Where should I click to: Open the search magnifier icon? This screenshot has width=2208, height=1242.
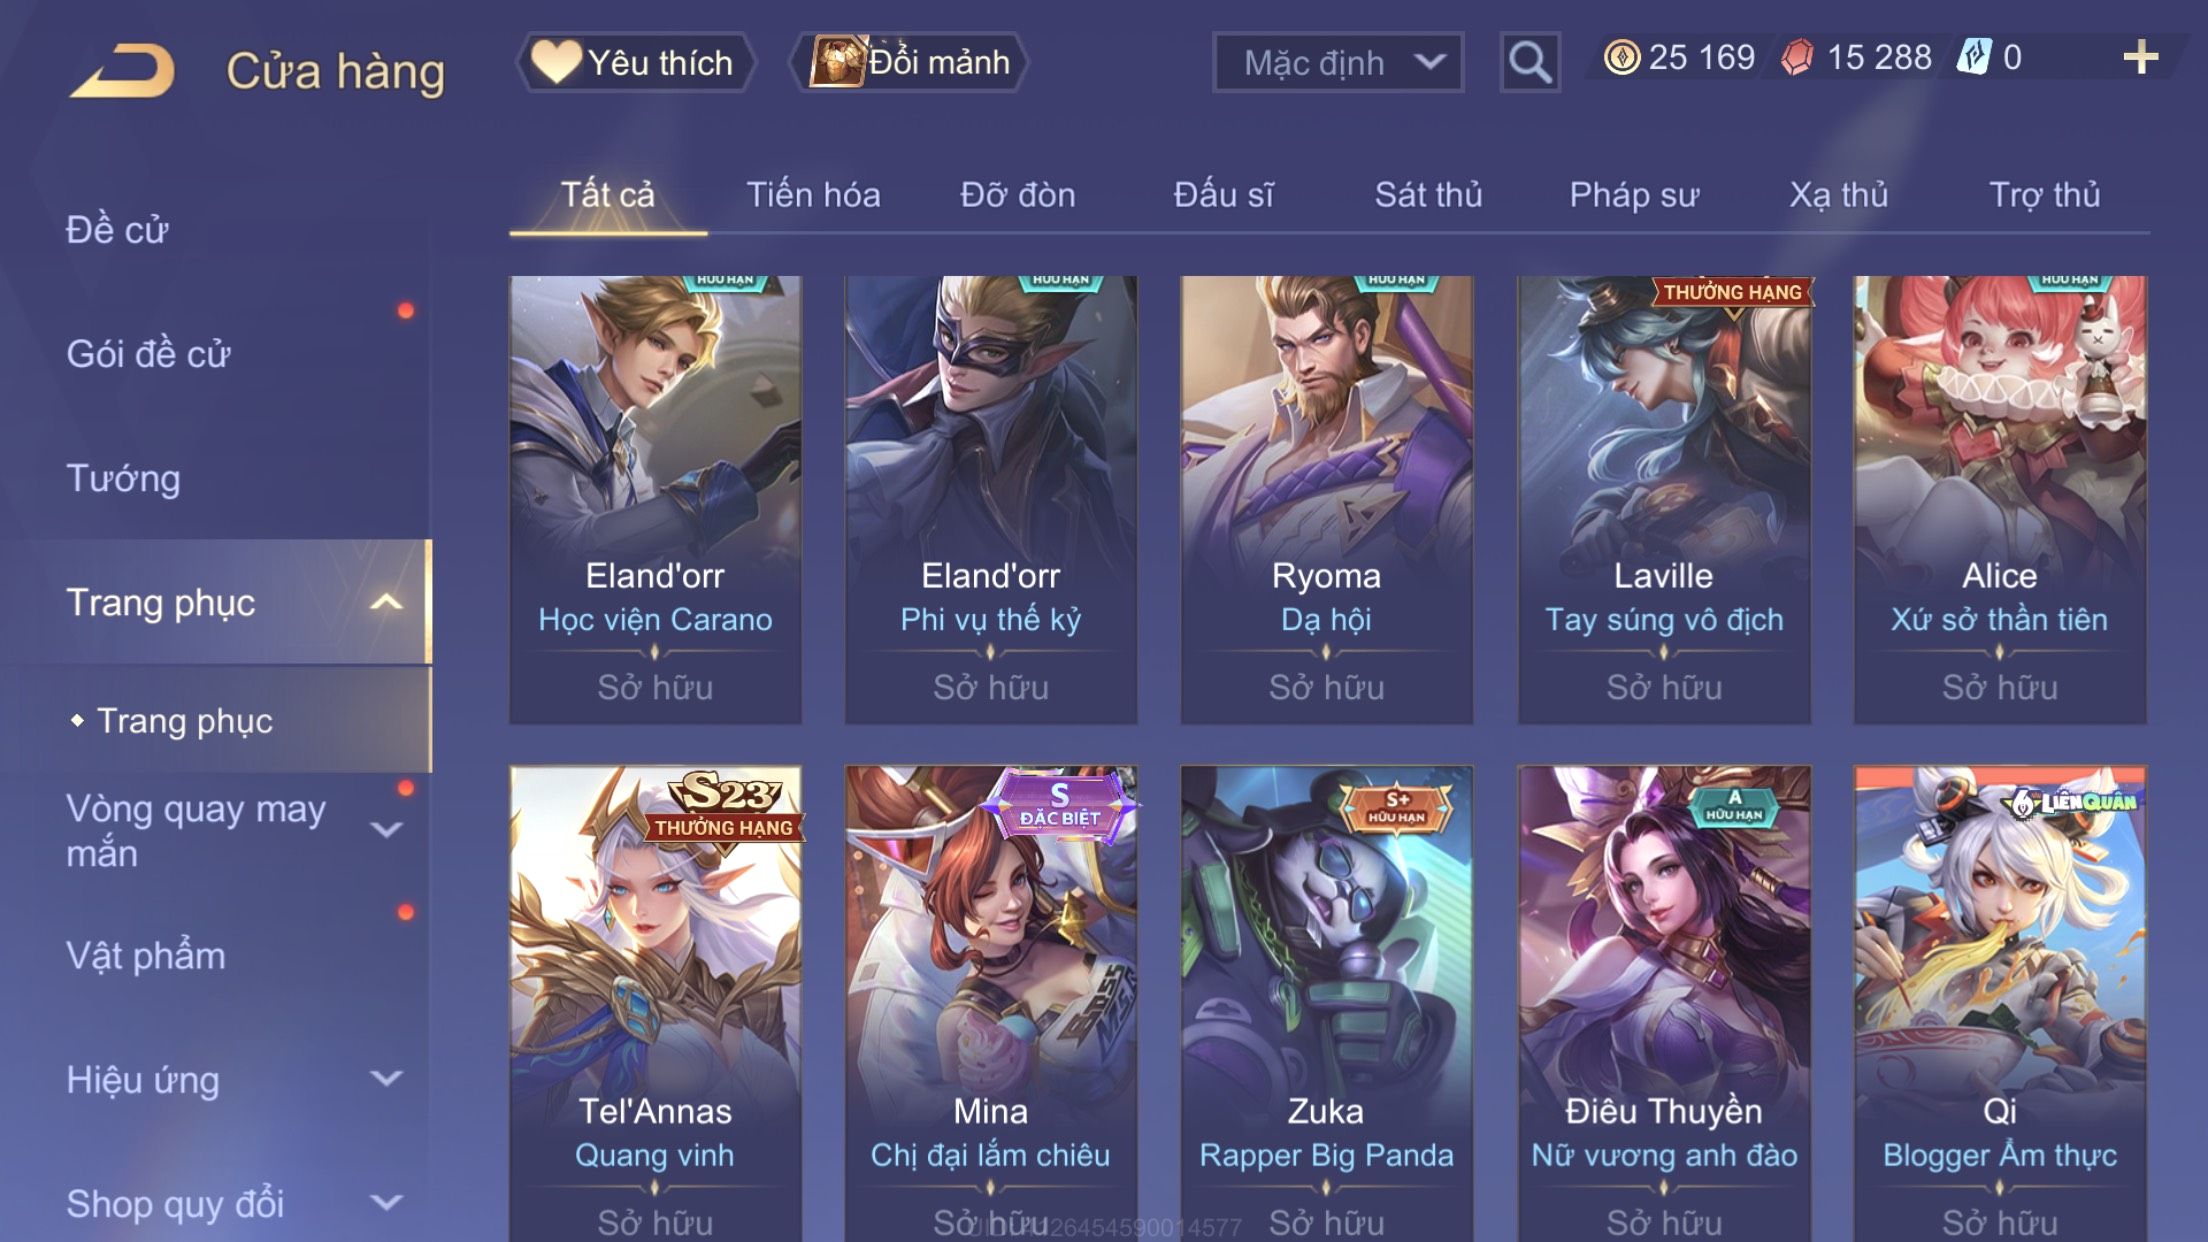tap(1530, 62)
